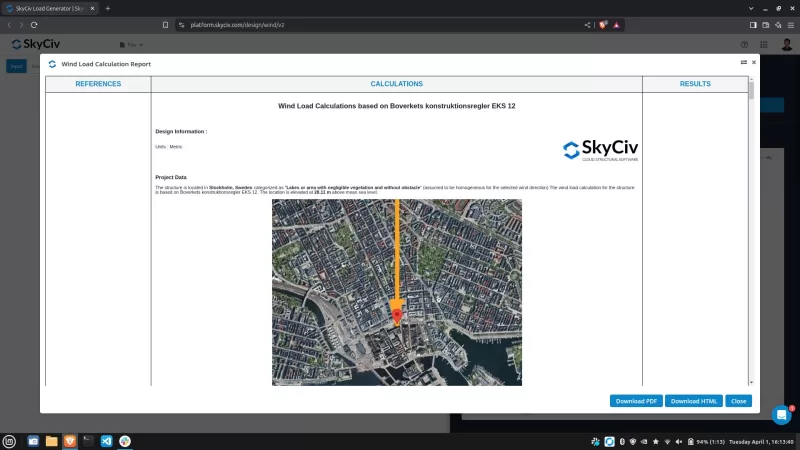800x450 pixels.
Task: Select the SkyCiv Load Generator tab
Action: 50,8
